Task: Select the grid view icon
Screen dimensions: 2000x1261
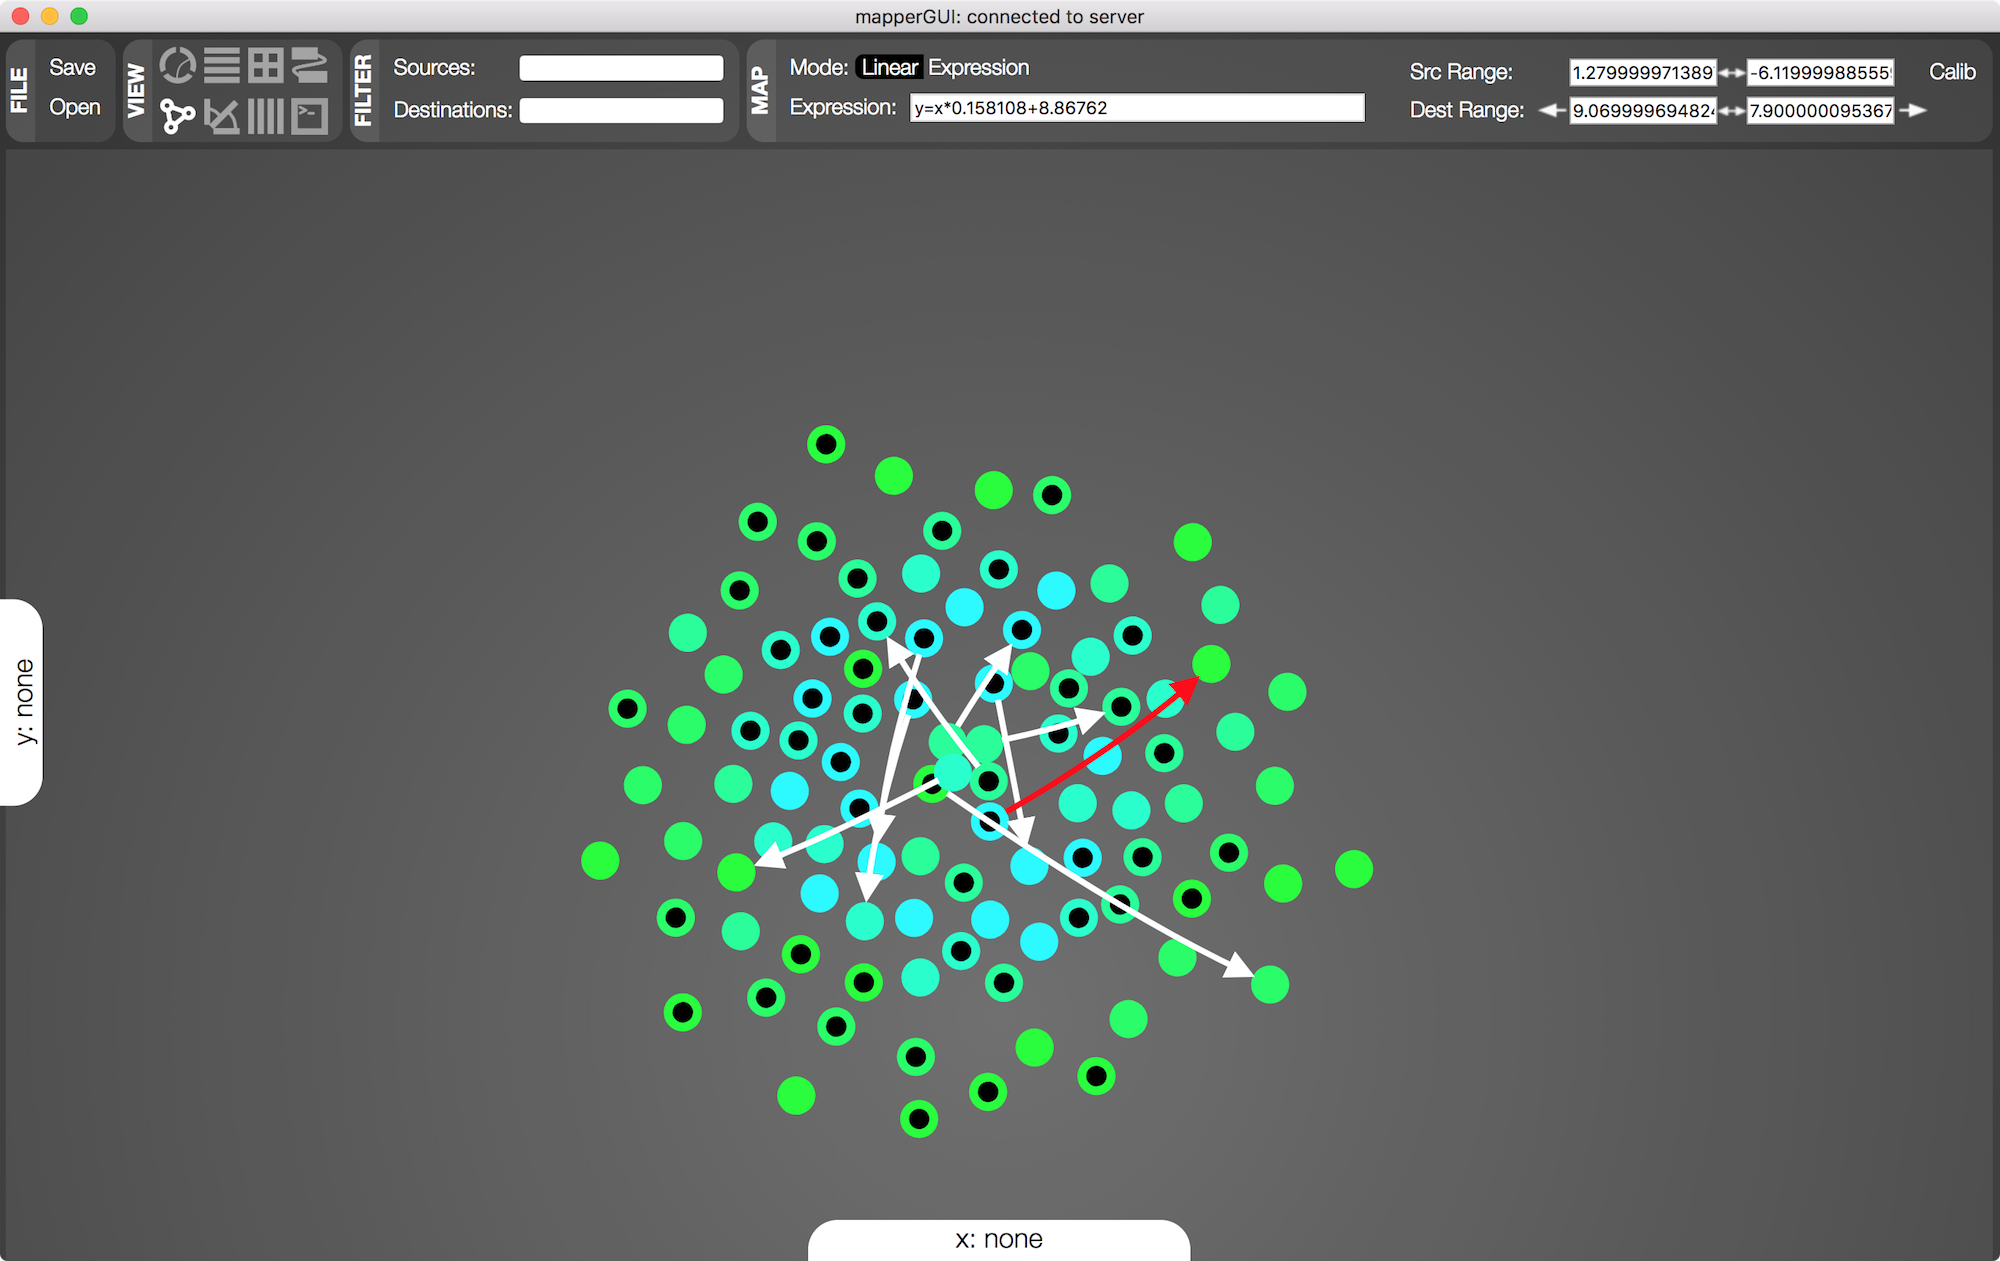Action: tap(266, 66)
